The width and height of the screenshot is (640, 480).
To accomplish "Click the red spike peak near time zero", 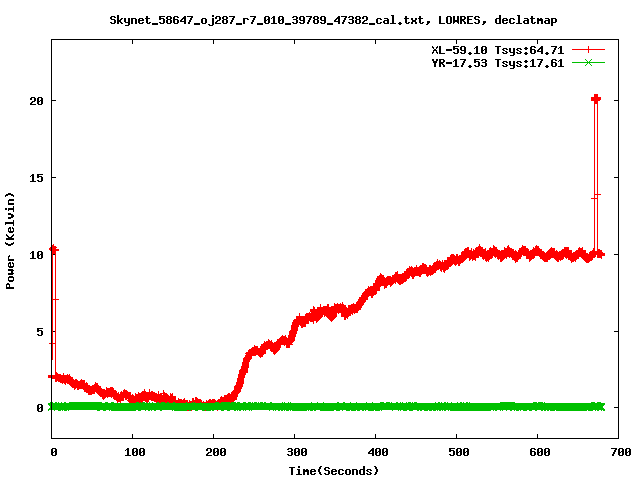I will click(53, 249).
